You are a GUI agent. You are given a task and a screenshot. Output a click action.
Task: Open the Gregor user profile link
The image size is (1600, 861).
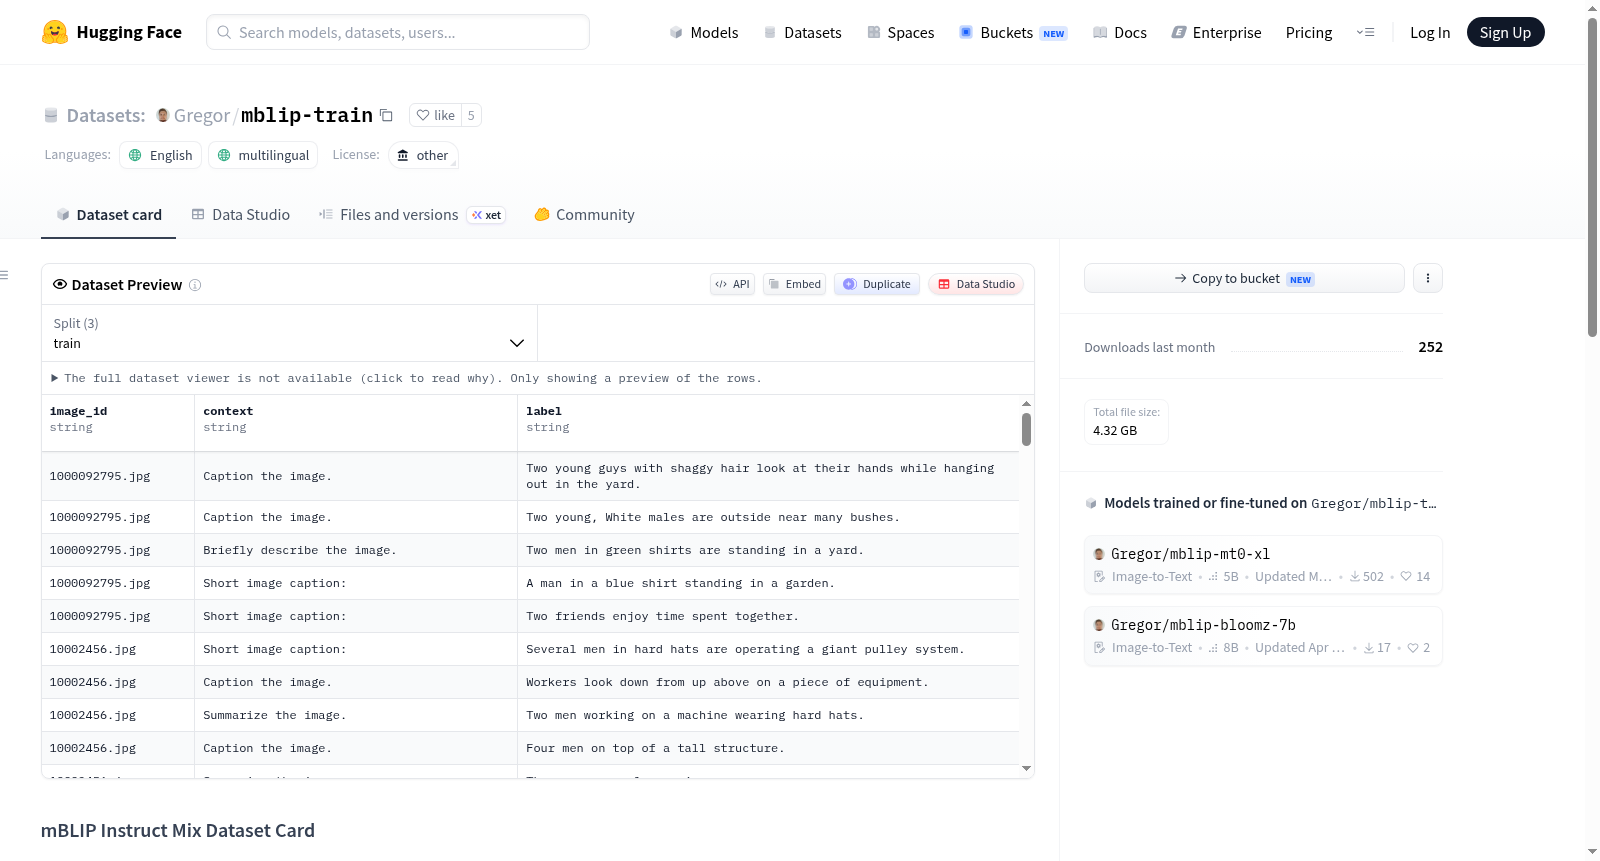pyautogui.click(x=202, y=115)
